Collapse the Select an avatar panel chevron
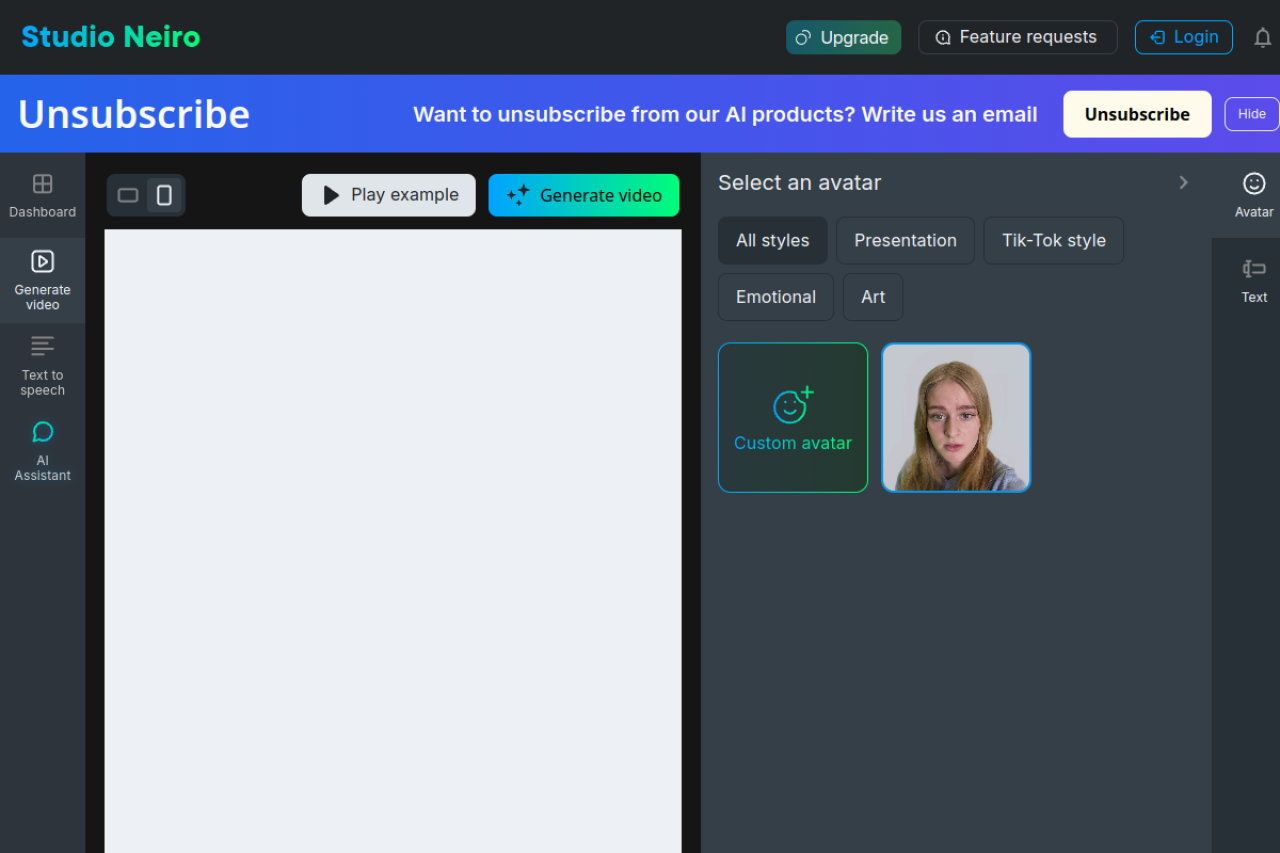The width and height of the screenshot is (1280, 853). click(x=1183, y=182)
